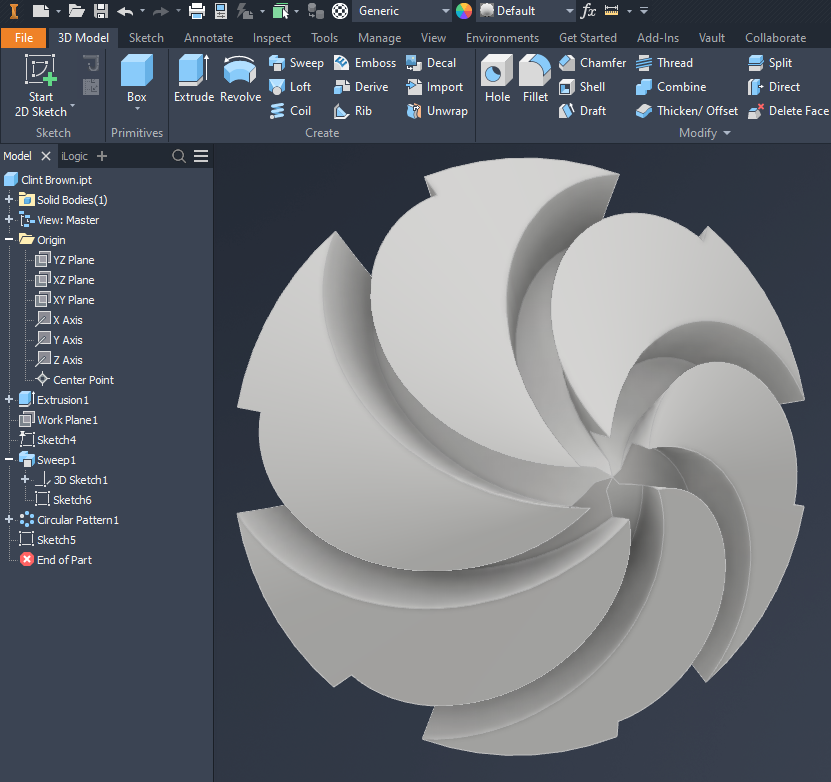Expand the Solid Bodies(1) node

pos(9,200)
